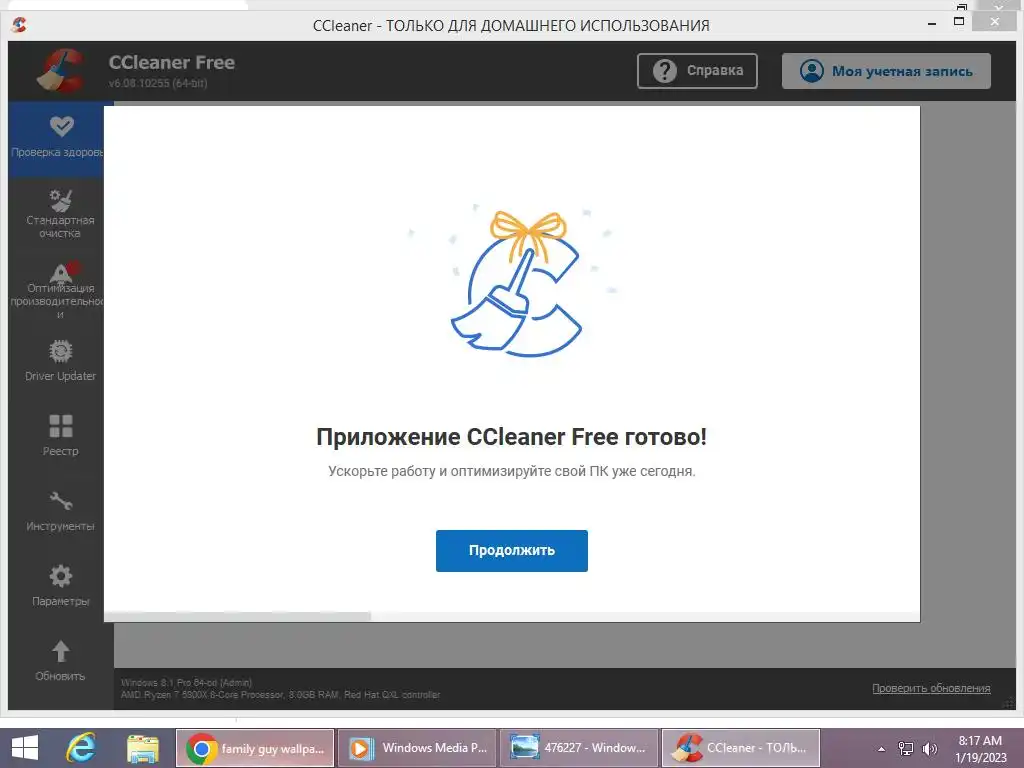Switch to 476227 Windows photo viewer taskbar item

(579, 748)
